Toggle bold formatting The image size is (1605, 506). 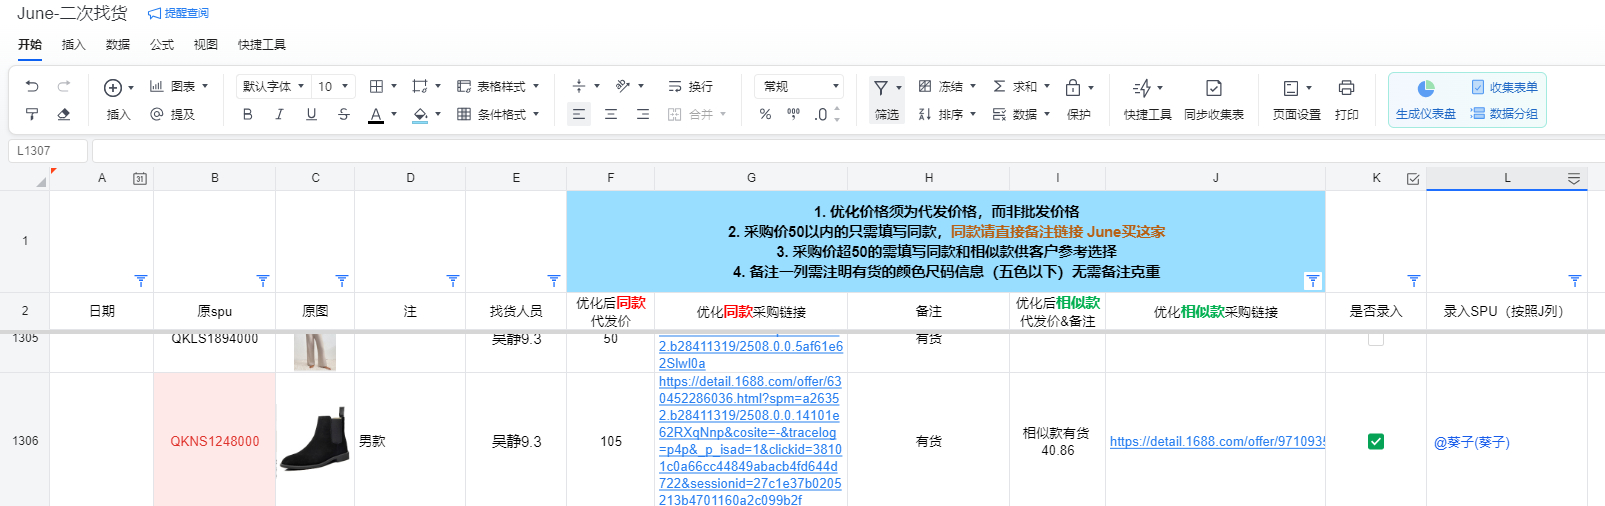coord(247,114)
